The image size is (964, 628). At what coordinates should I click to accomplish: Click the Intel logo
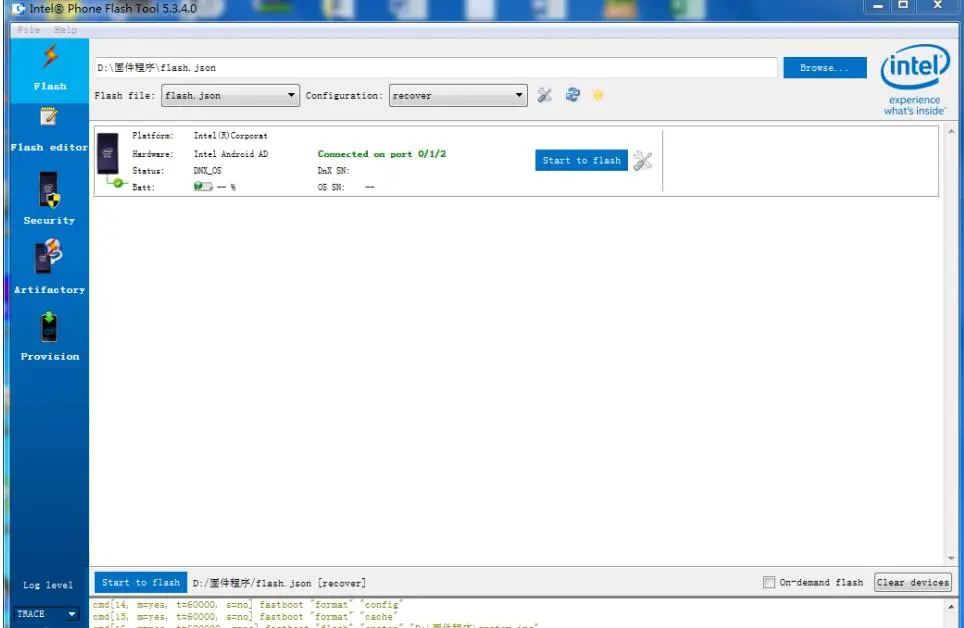point(914,79)
